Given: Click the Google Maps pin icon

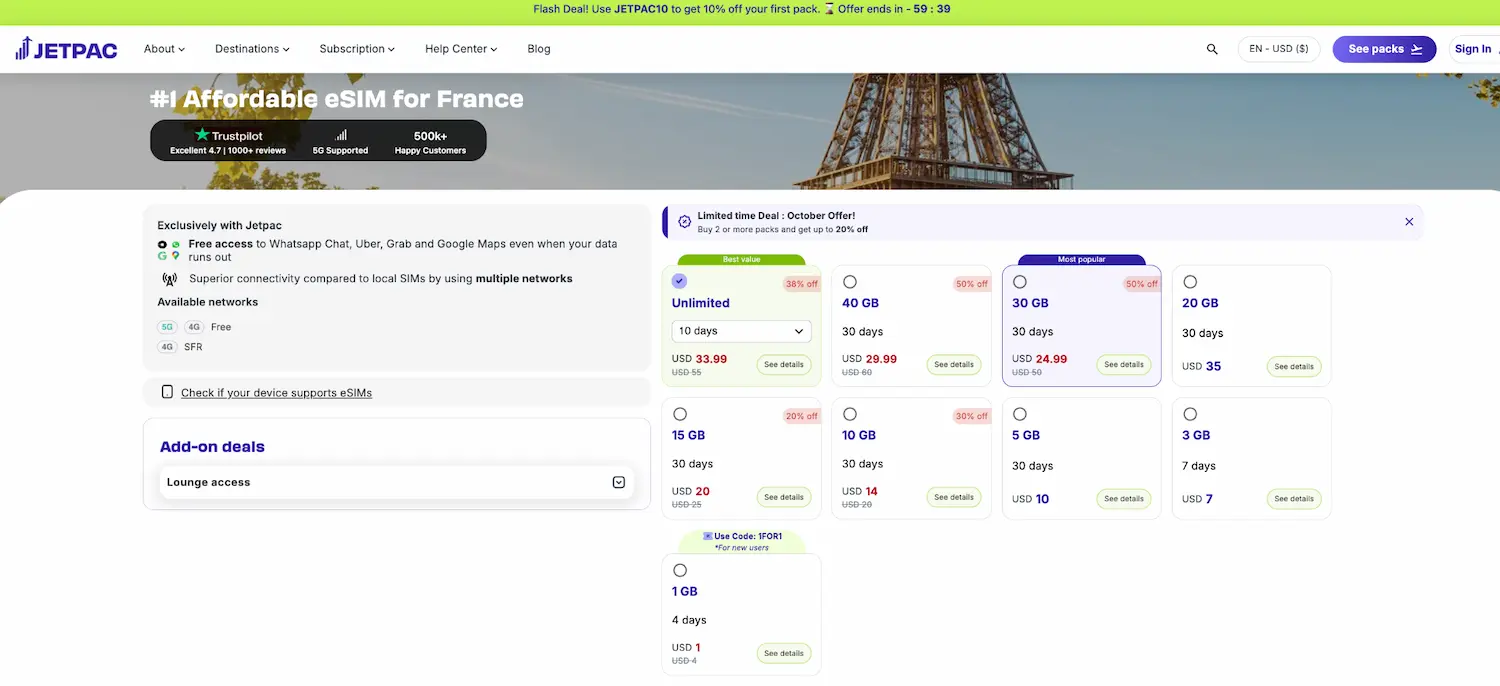Looking at the screenshot, I should click(174, 254).
